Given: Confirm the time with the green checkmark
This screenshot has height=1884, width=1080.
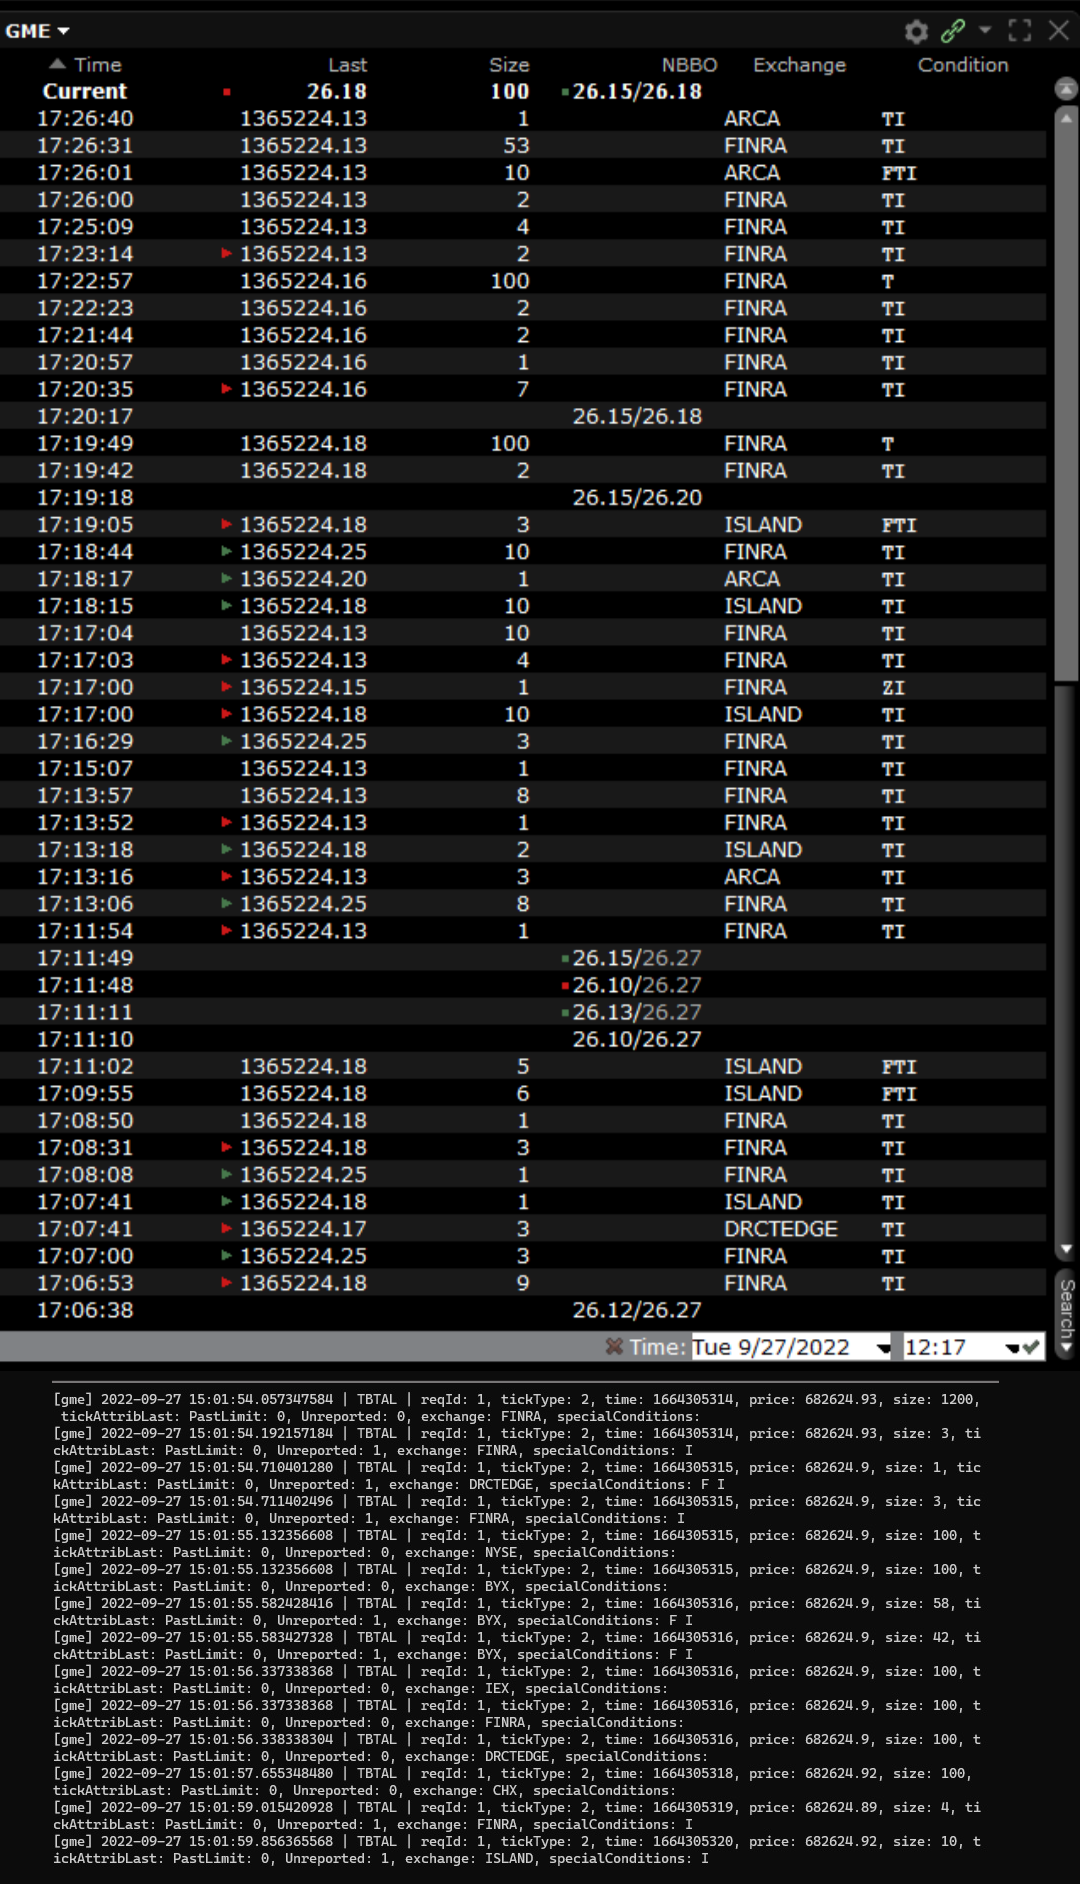Looking at the screenshot, I should pyautogui.click(x=1031, y=1347).
